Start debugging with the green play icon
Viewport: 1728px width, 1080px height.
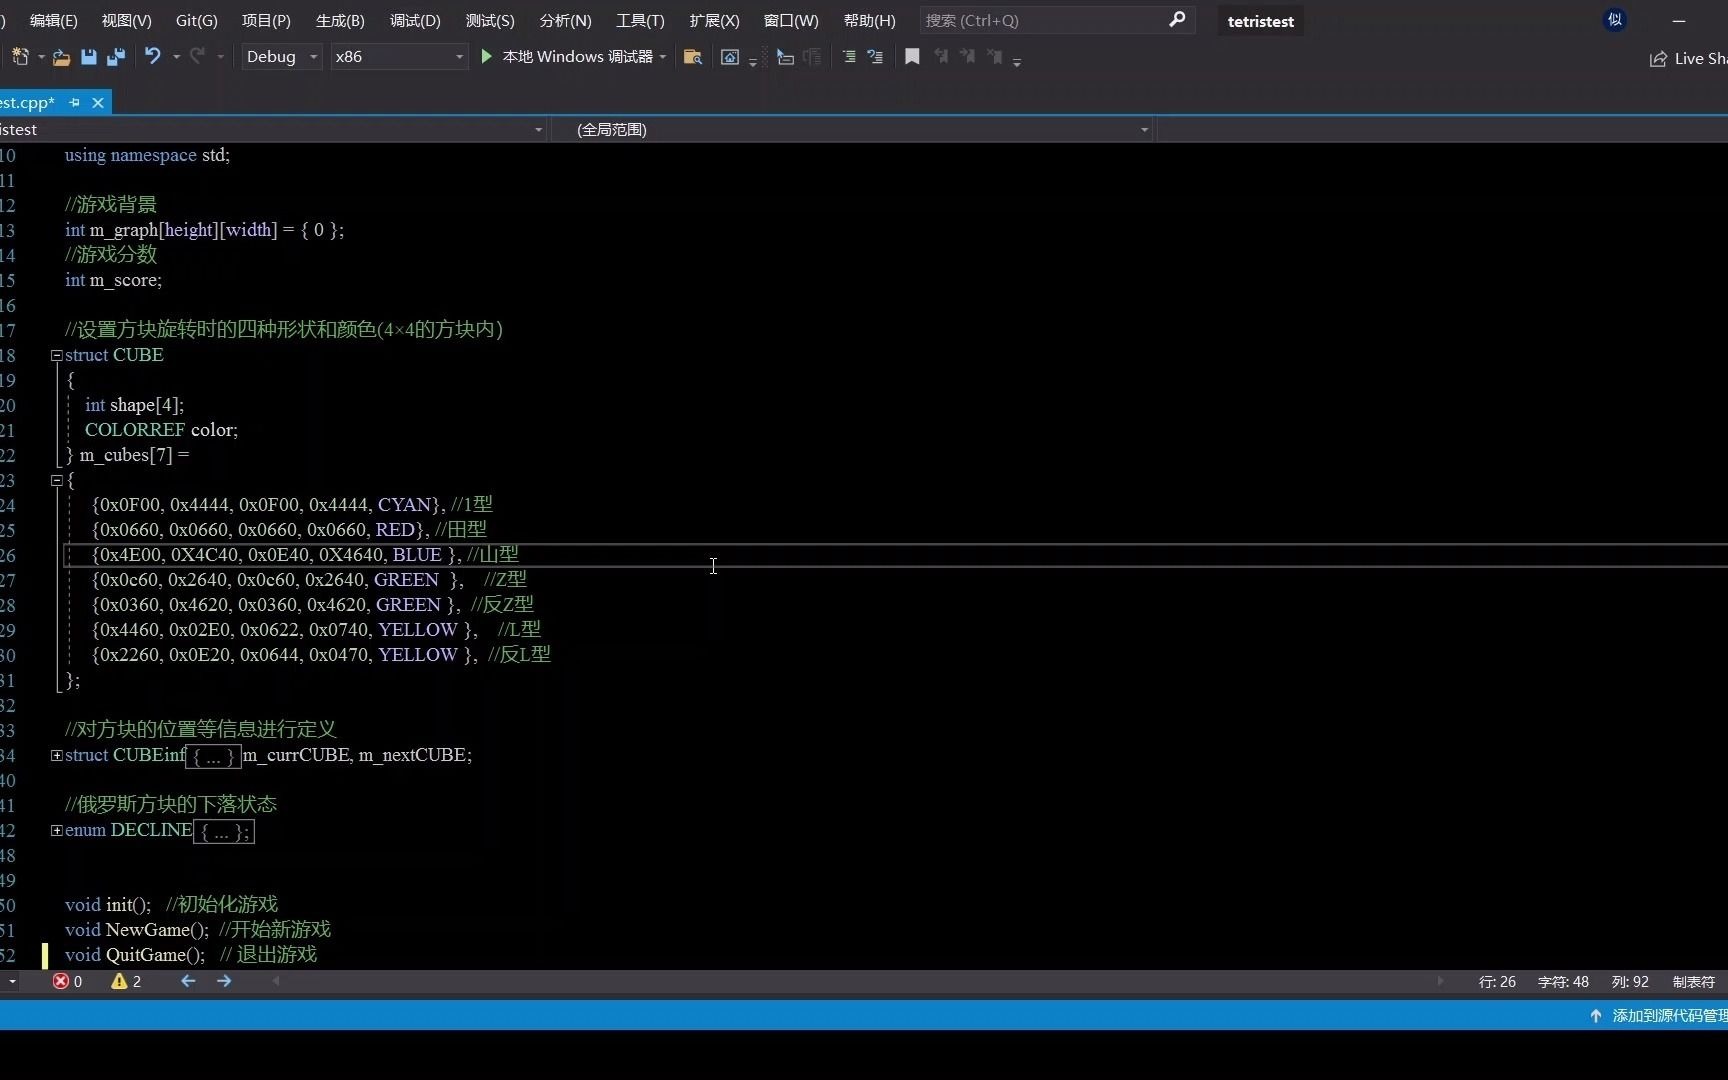tap(486, 57)
